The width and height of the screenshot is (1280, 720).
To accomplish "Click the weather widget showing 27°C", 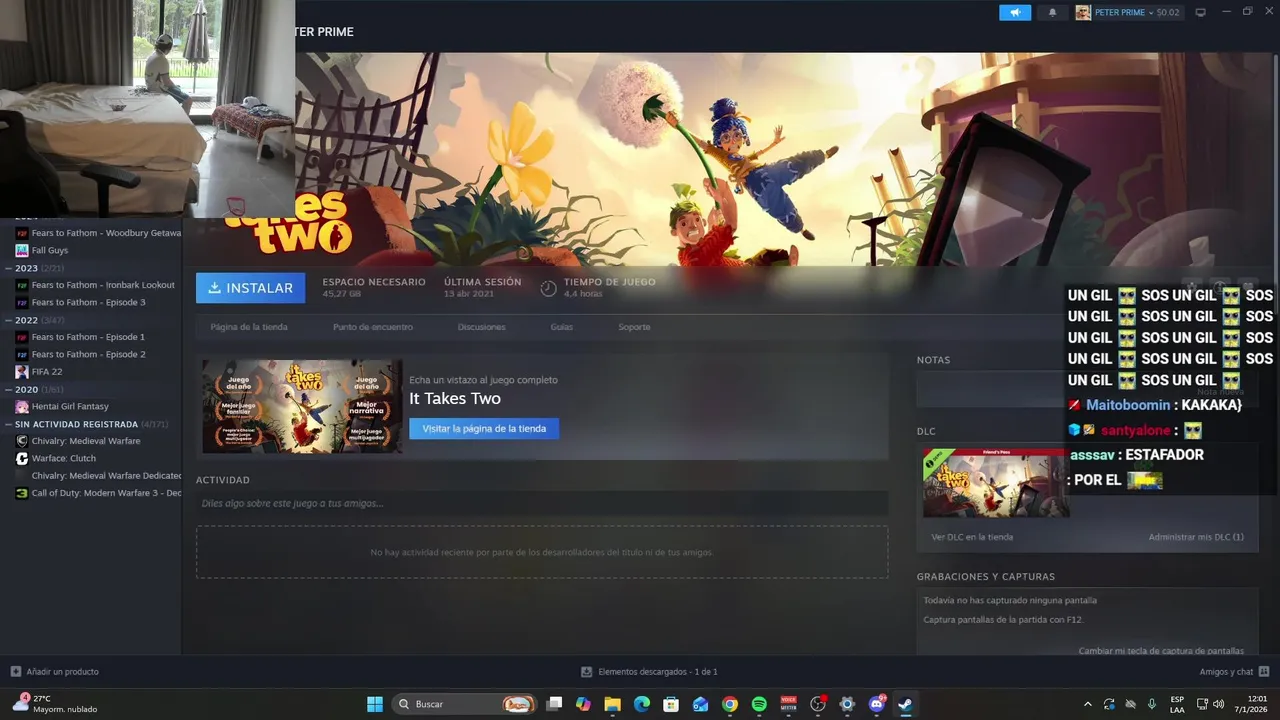I will (x=55, y=704).
